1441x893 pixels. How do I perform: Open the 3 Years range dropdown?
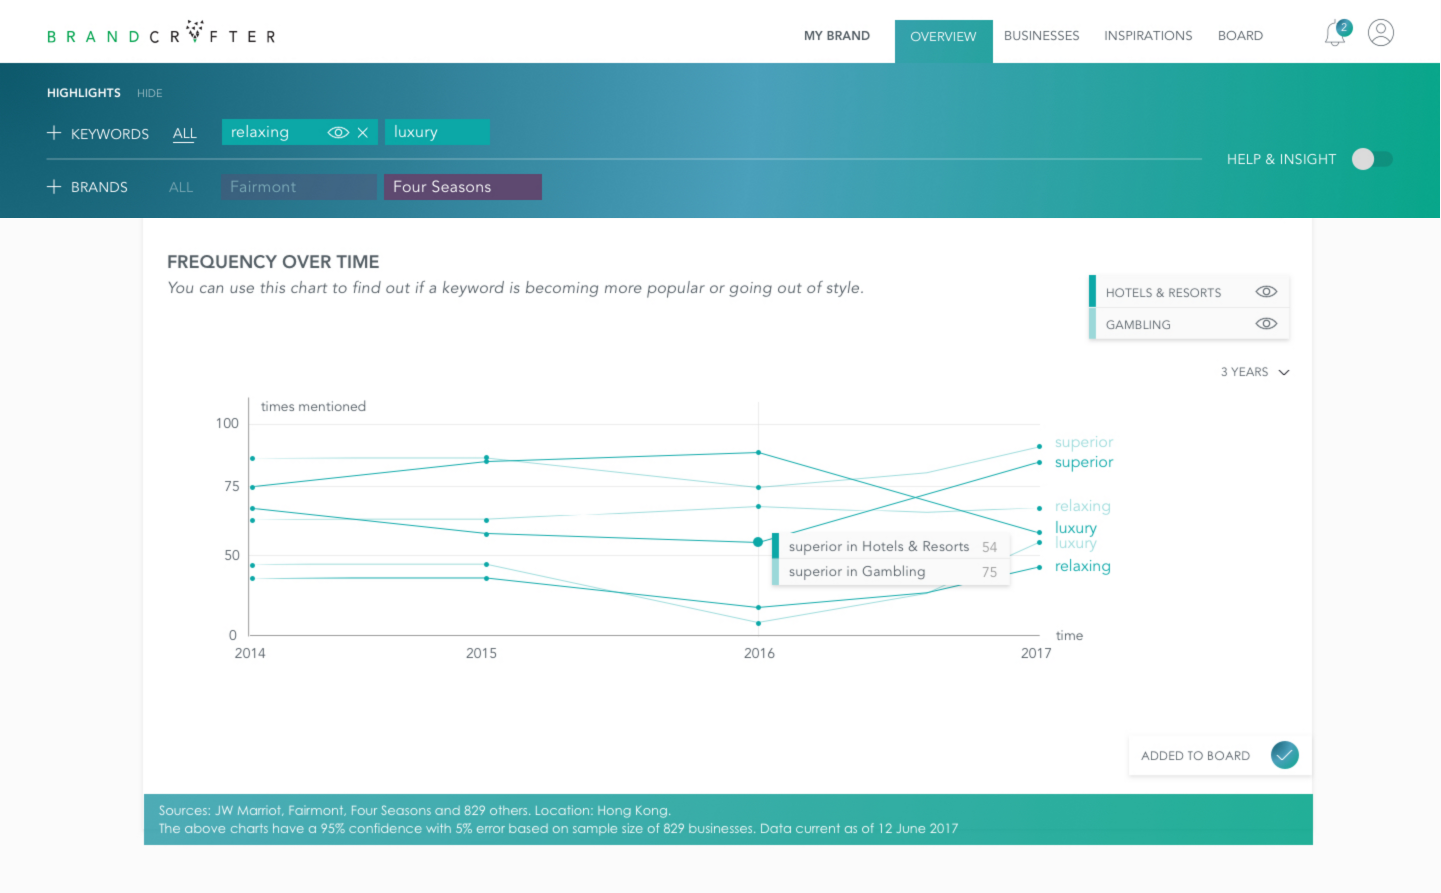coord(1255,372)
